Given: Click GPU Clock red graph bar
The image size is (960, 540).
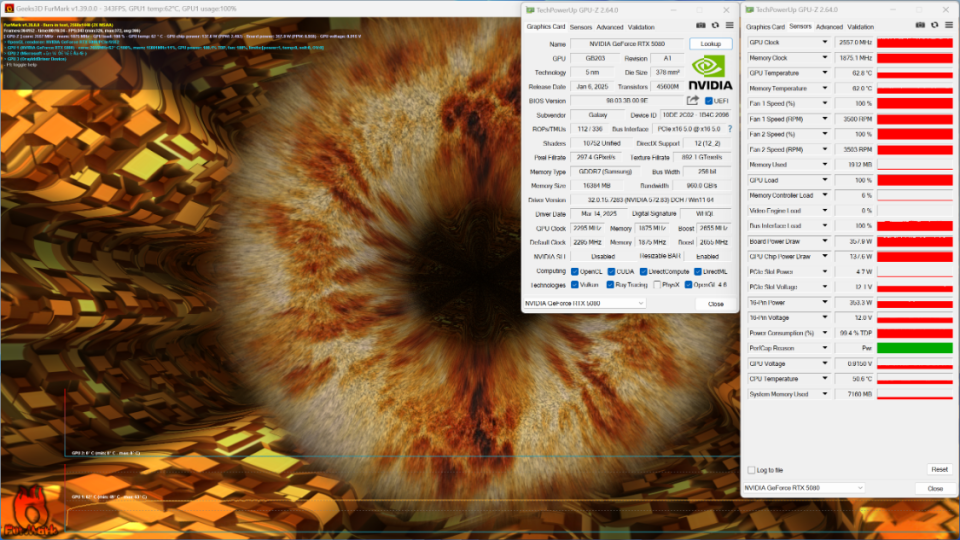Looking at the screenshot, I should pos(915,42).
